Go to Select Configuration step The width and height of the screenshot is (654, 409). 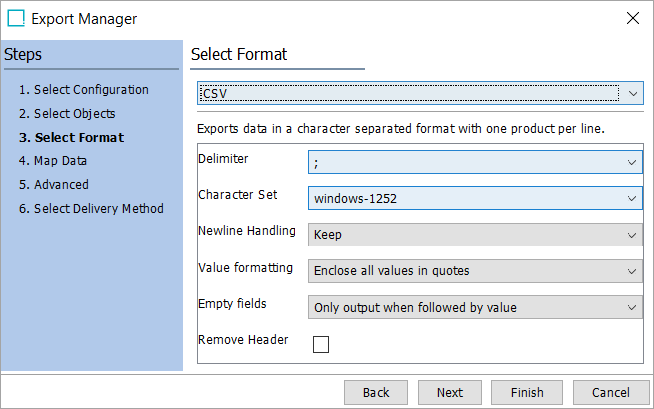tap(84, 90)
